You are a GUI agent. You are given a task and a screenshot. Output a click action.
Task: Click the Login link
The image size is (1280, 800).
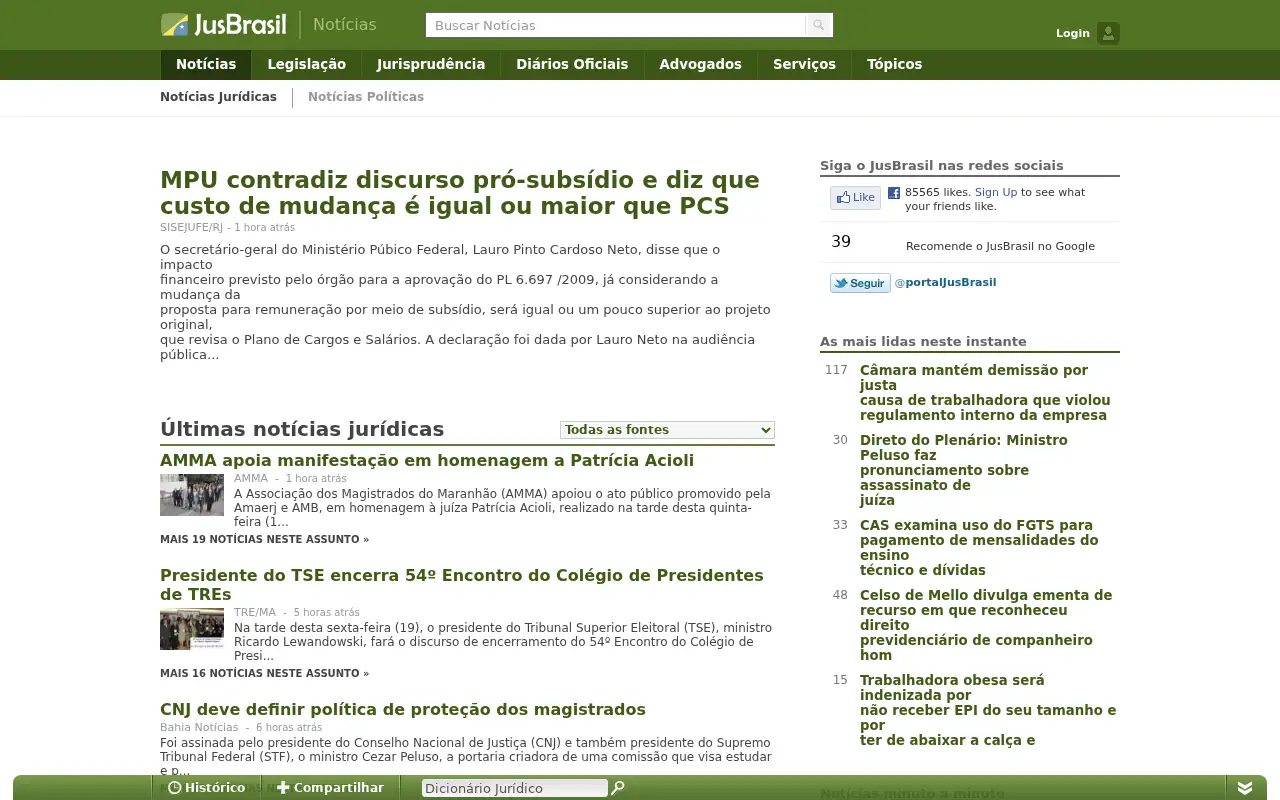(1072, 33)
